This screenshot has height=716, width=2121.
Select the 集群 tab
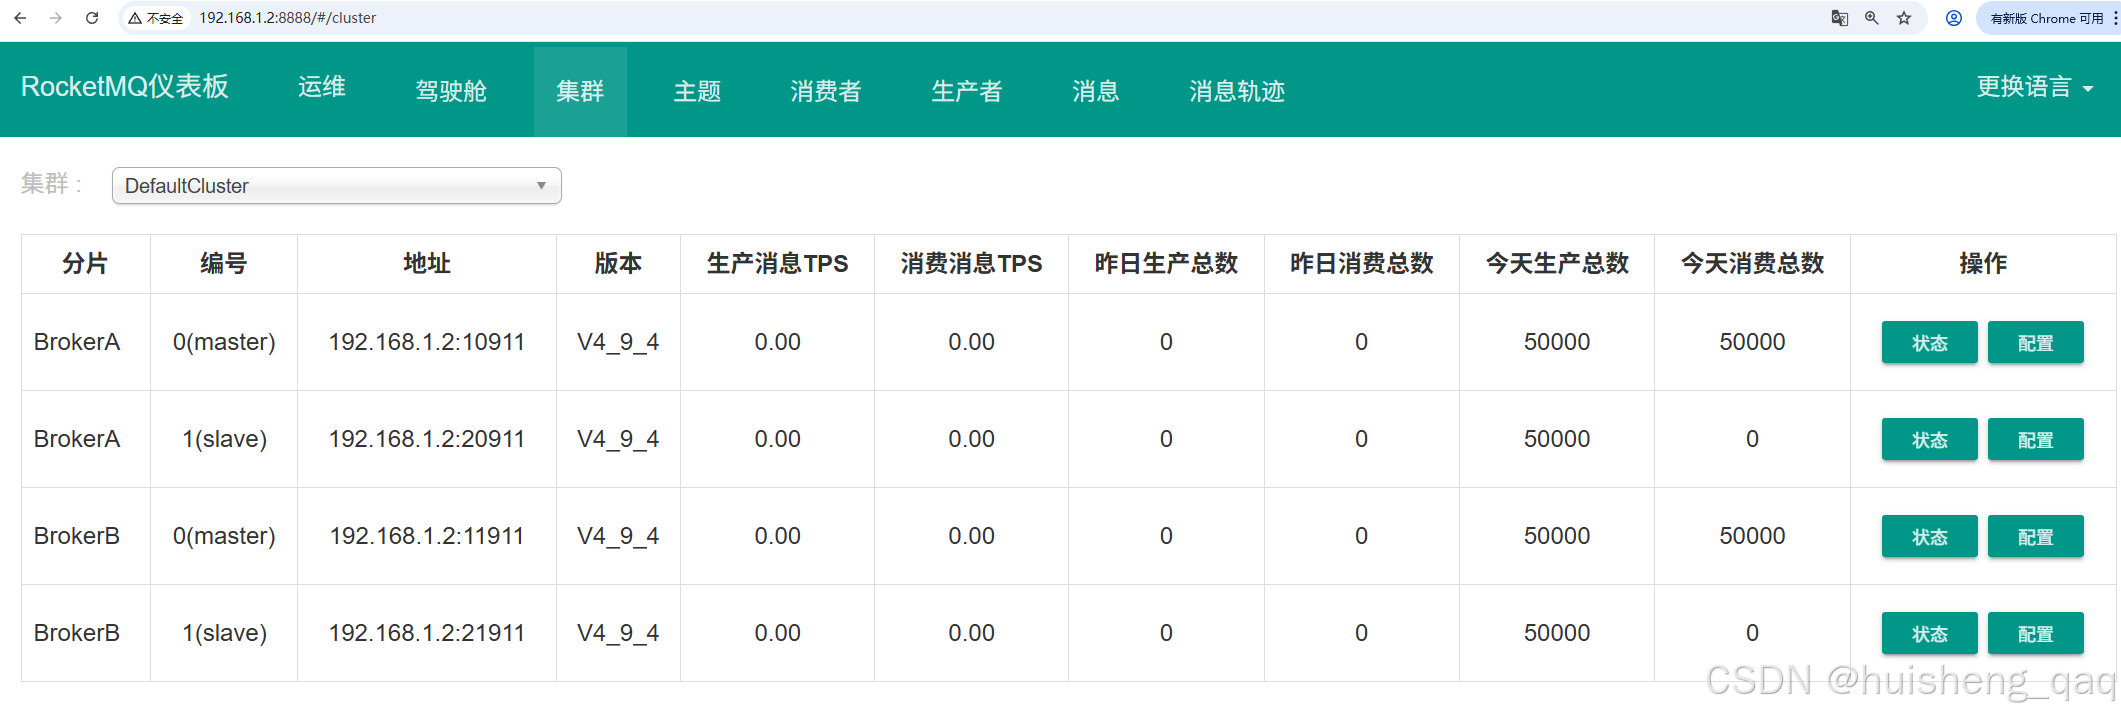[580, 91]
